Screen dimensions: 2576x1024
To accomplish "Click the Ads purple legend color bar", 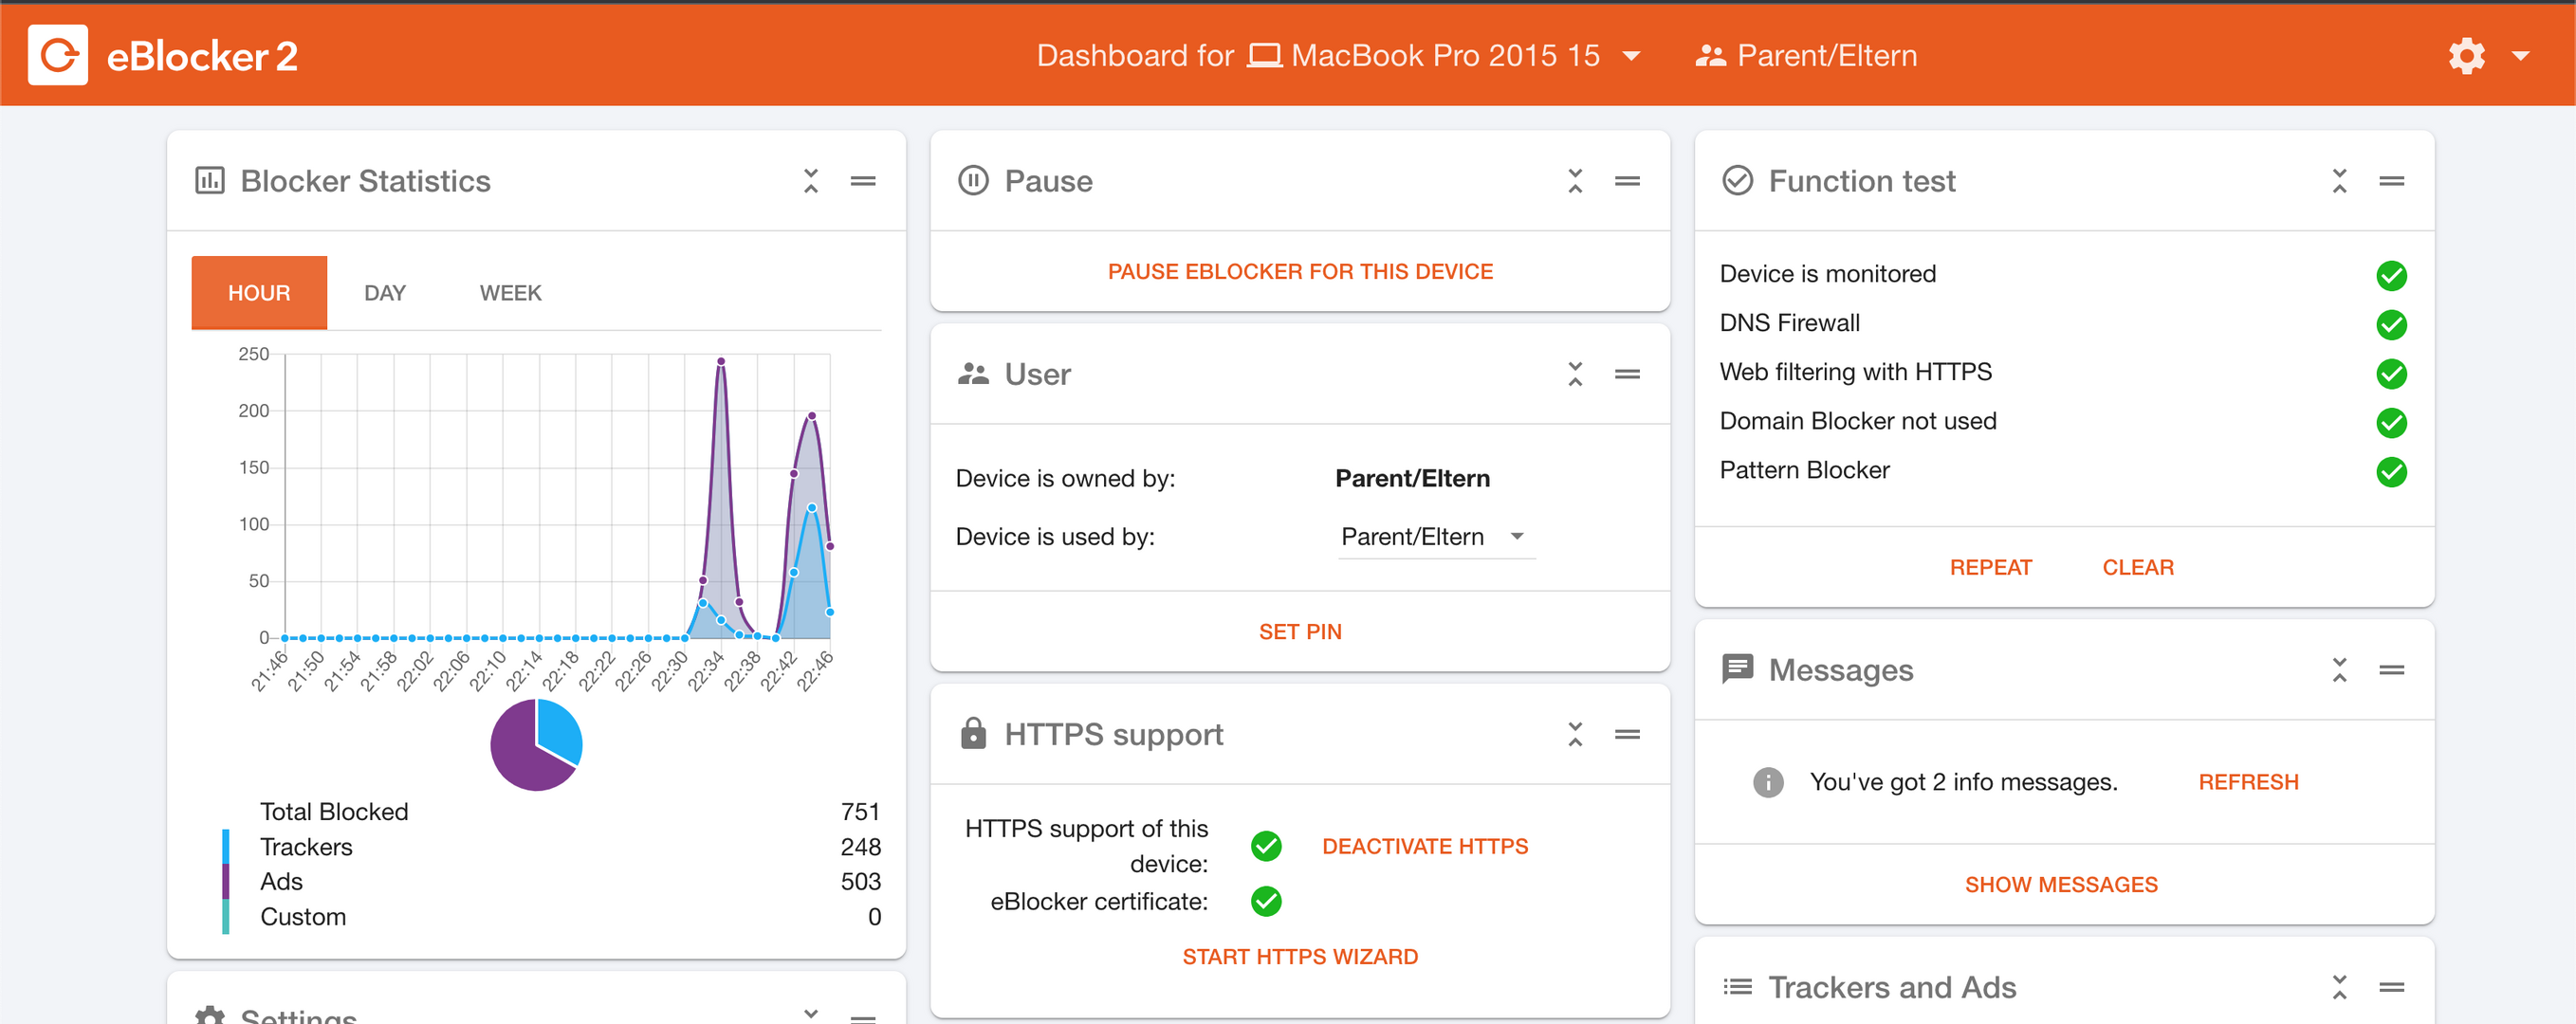I will click(x=226, y=881).
